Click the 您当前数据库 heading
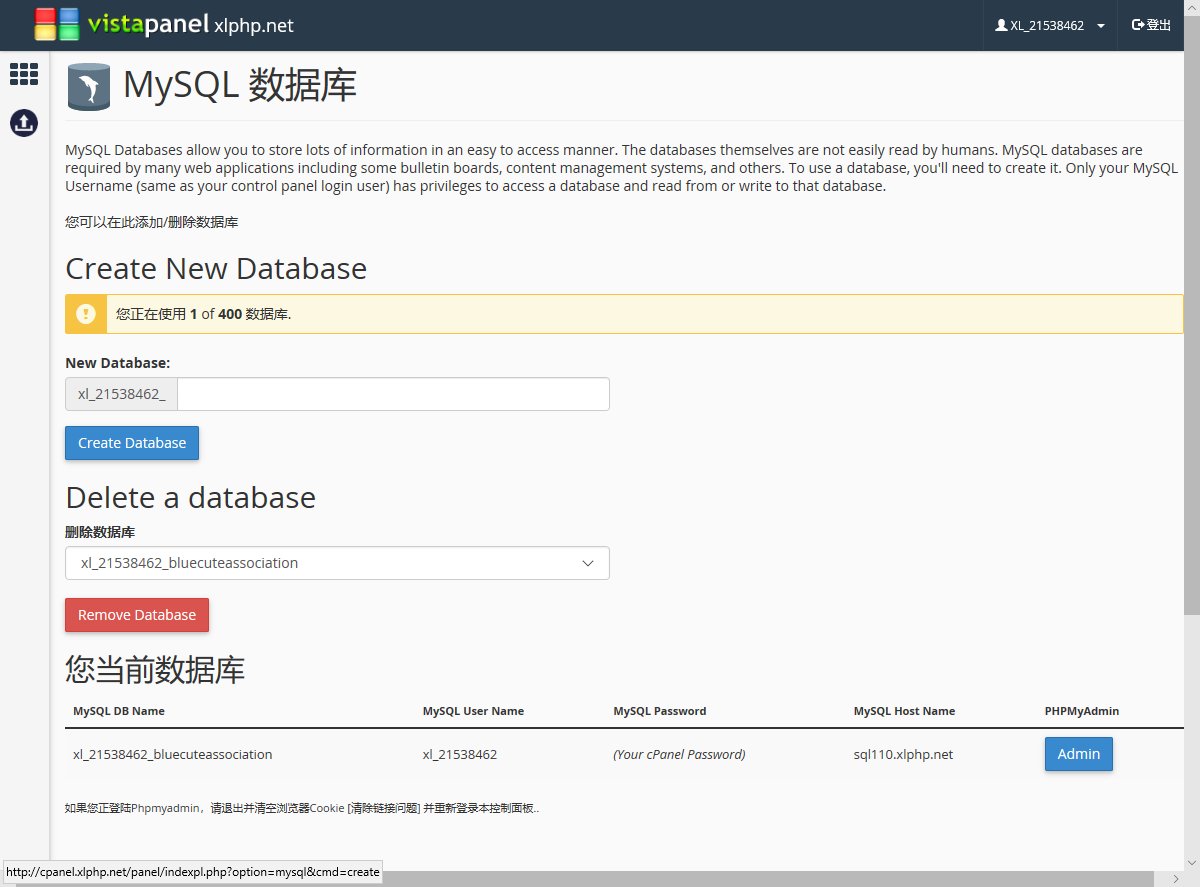1200x887 pixels. pos(155,669)
